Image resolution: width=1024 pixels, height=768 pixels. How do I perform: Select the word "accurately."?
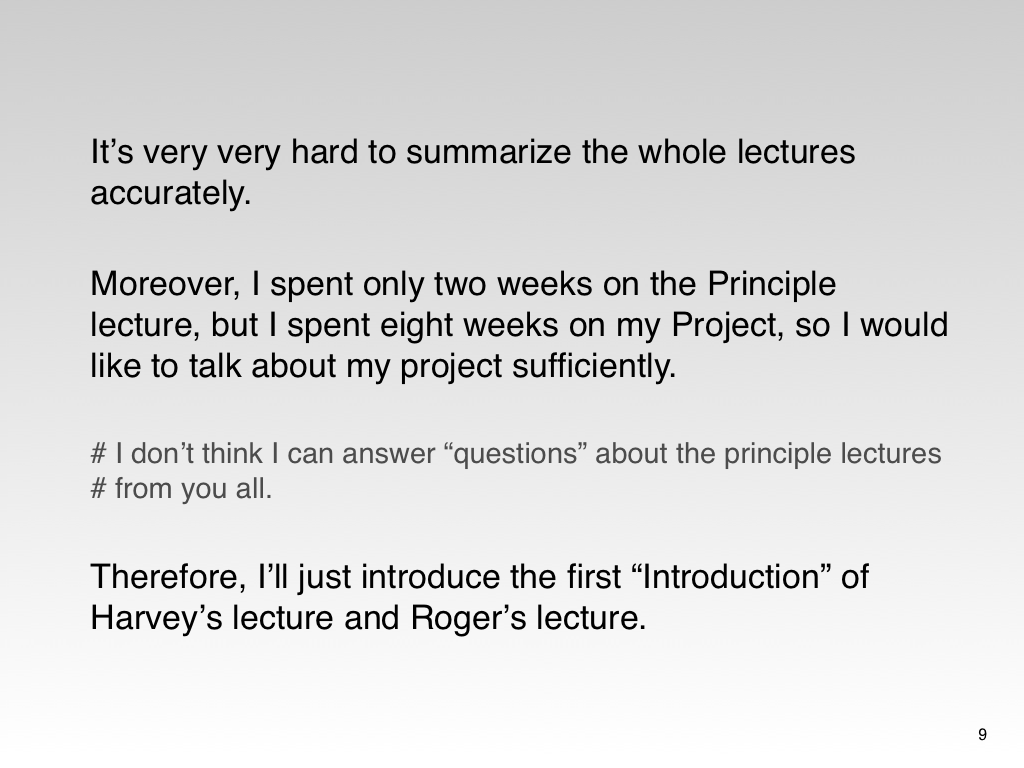[x=170, y=193]
